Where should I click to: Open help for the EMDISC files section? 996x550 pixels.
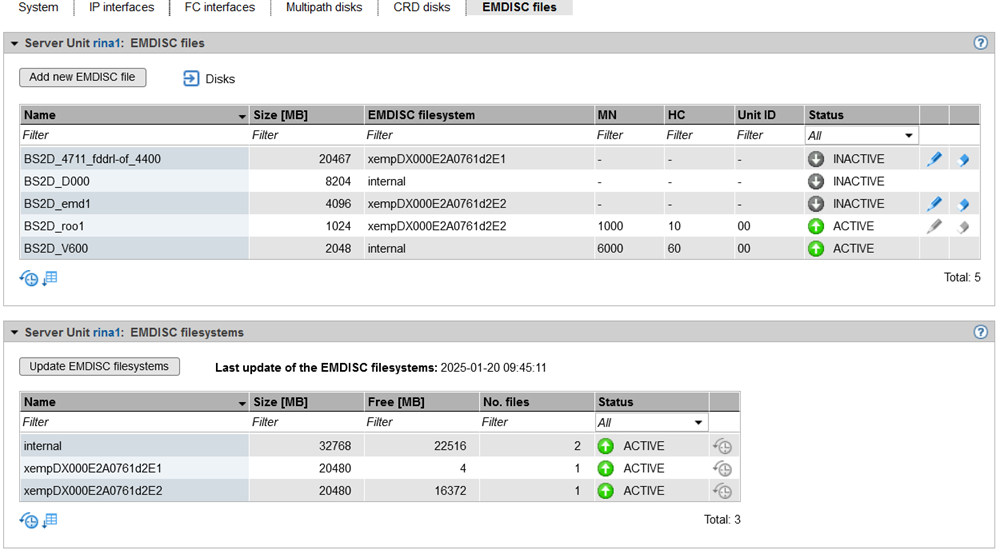(x=981, y=44)
